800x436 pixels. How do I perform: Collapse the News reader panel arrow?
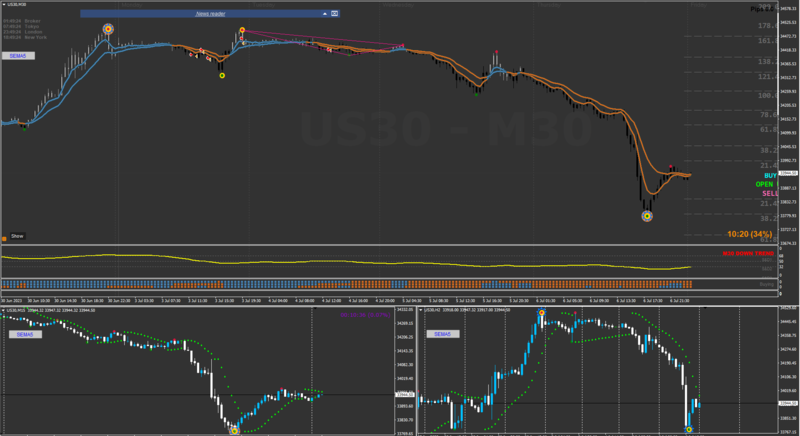[x=325, y=14]
